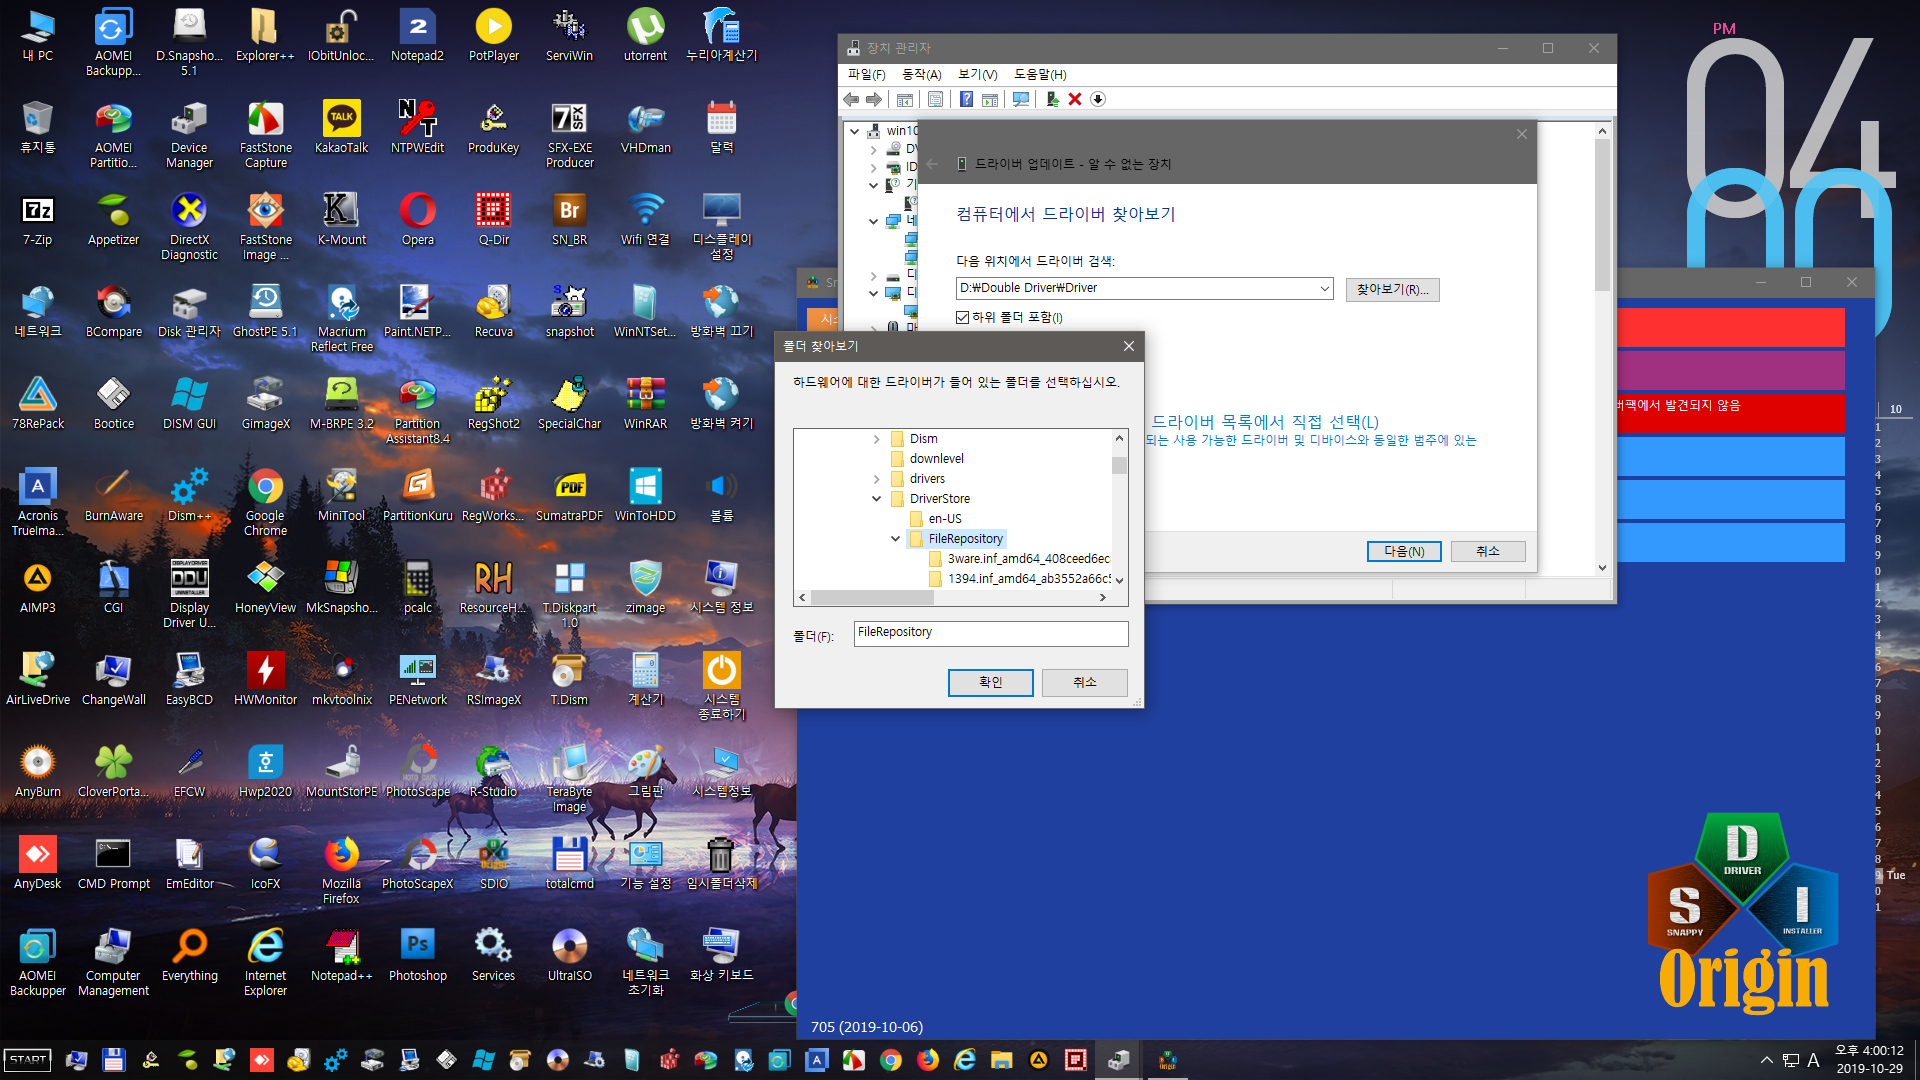The image size is (1920, 1080).
Task: Open the Q-Dir desktop shortcut
Action: (493, 220)
